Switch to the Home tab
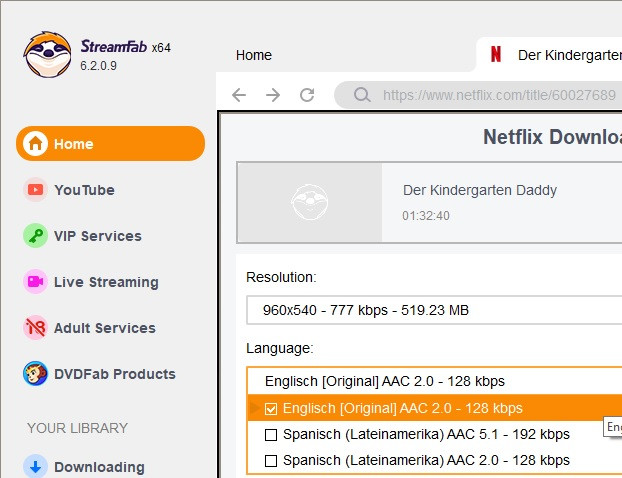 tap(254, 55)
